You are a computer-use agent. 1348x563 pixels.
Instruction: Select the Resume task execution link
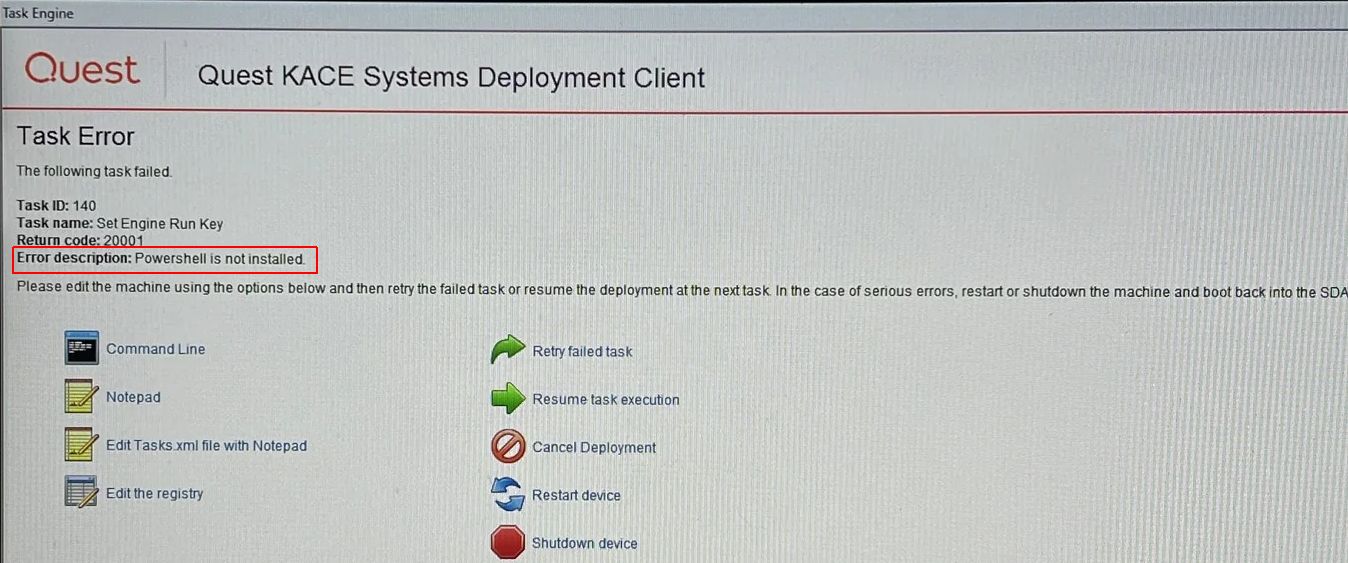pyautogui.click(x=605, y=399)
